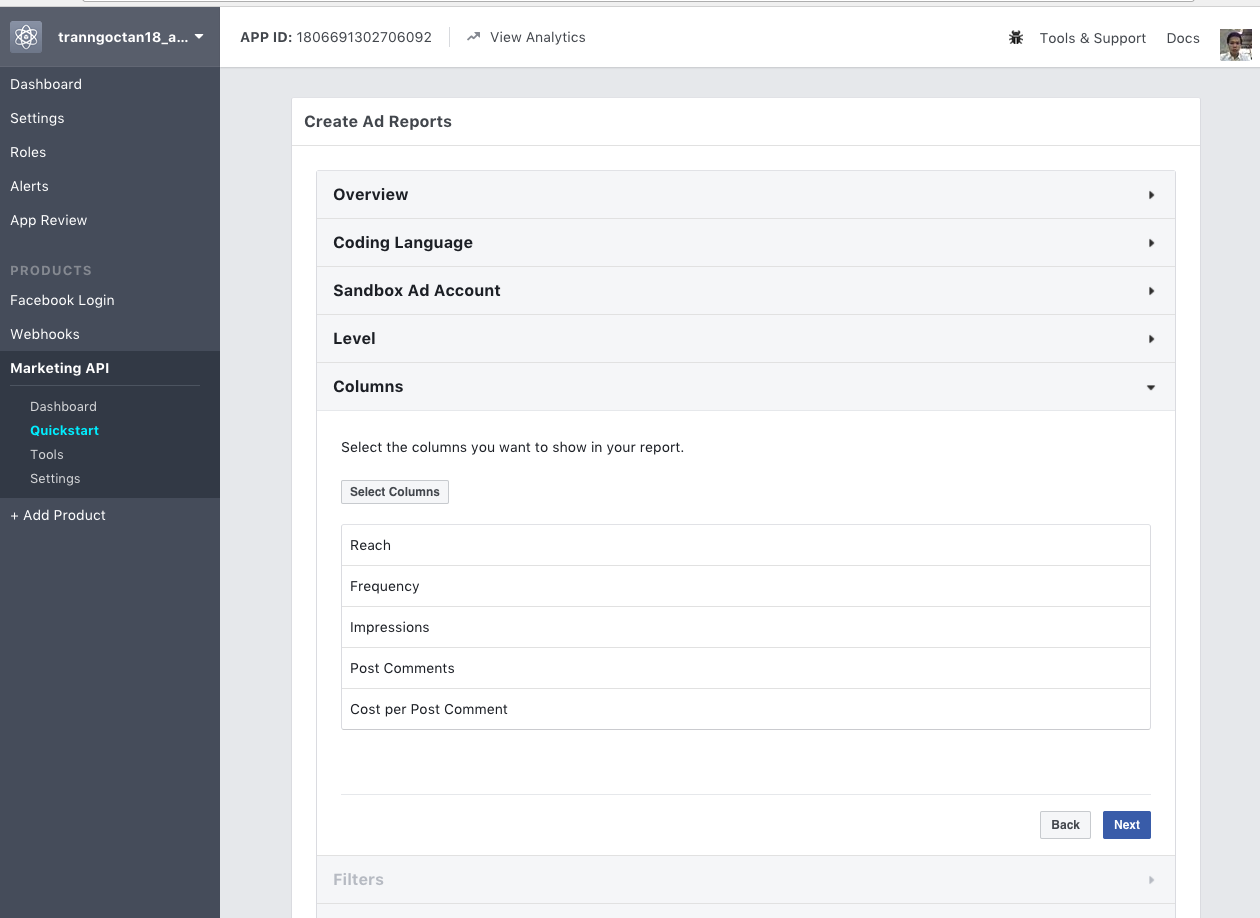Click View Analytics link

point(538,37)
